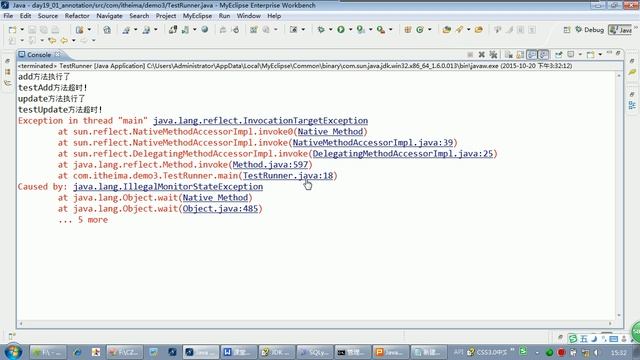Expand the New Java Class dropdown
This screenshot has width=640, height=360.
pos(429,29)
